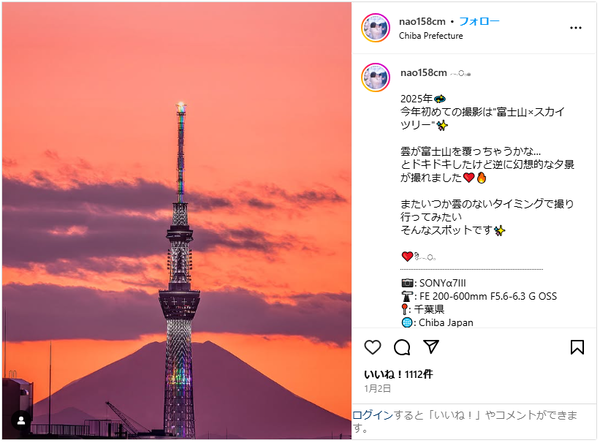
Task: Open the Chiba Prefecture location link
Action: [x=431, y=36]
